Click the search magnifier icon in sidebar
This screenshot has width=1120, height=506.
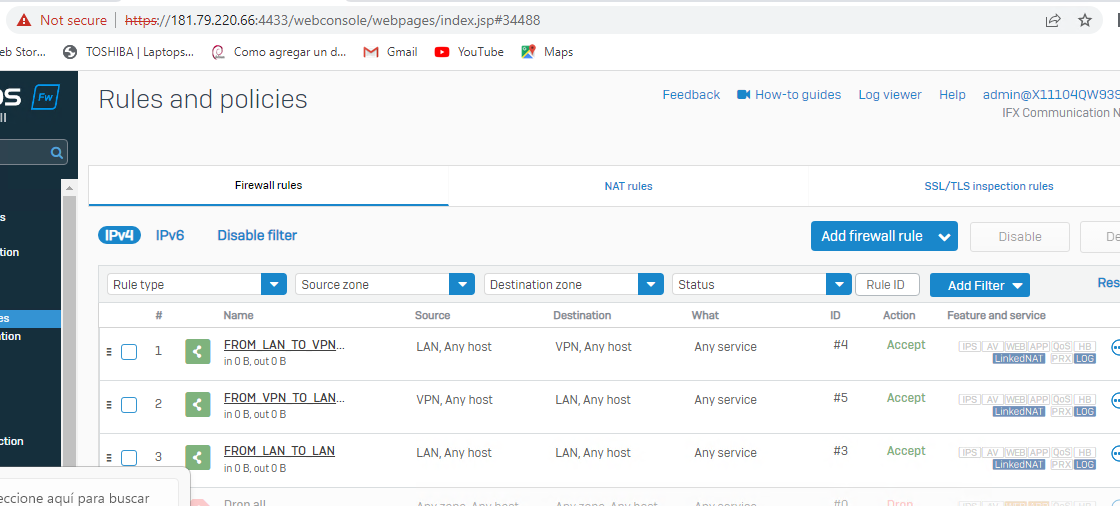click(57, 153)
